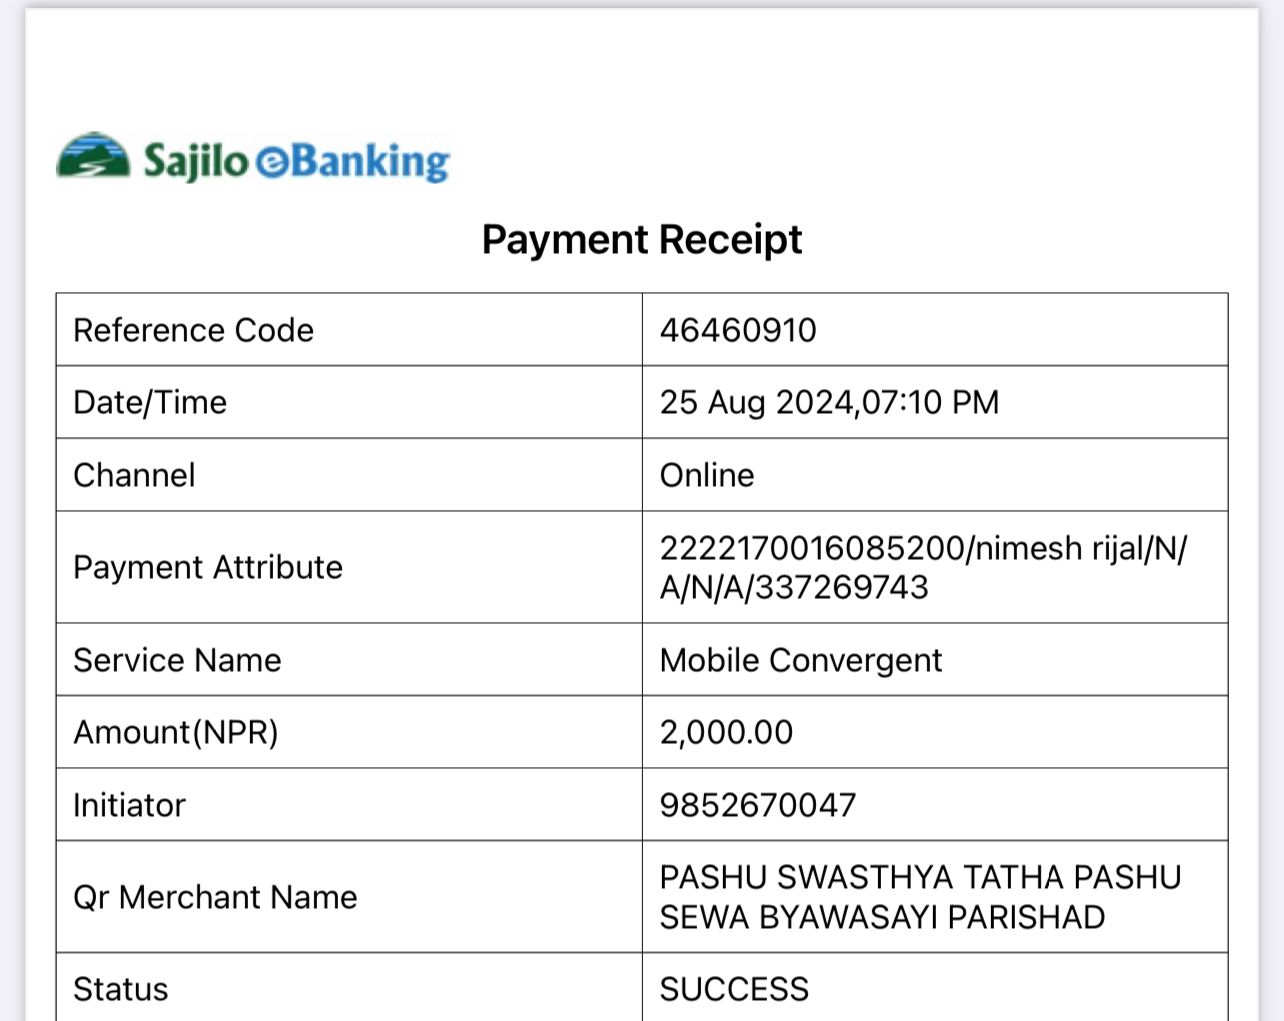Click the Initiator label
Image resolution: width=1284 pixels, height=1021 pixels.
coord(129,805)
